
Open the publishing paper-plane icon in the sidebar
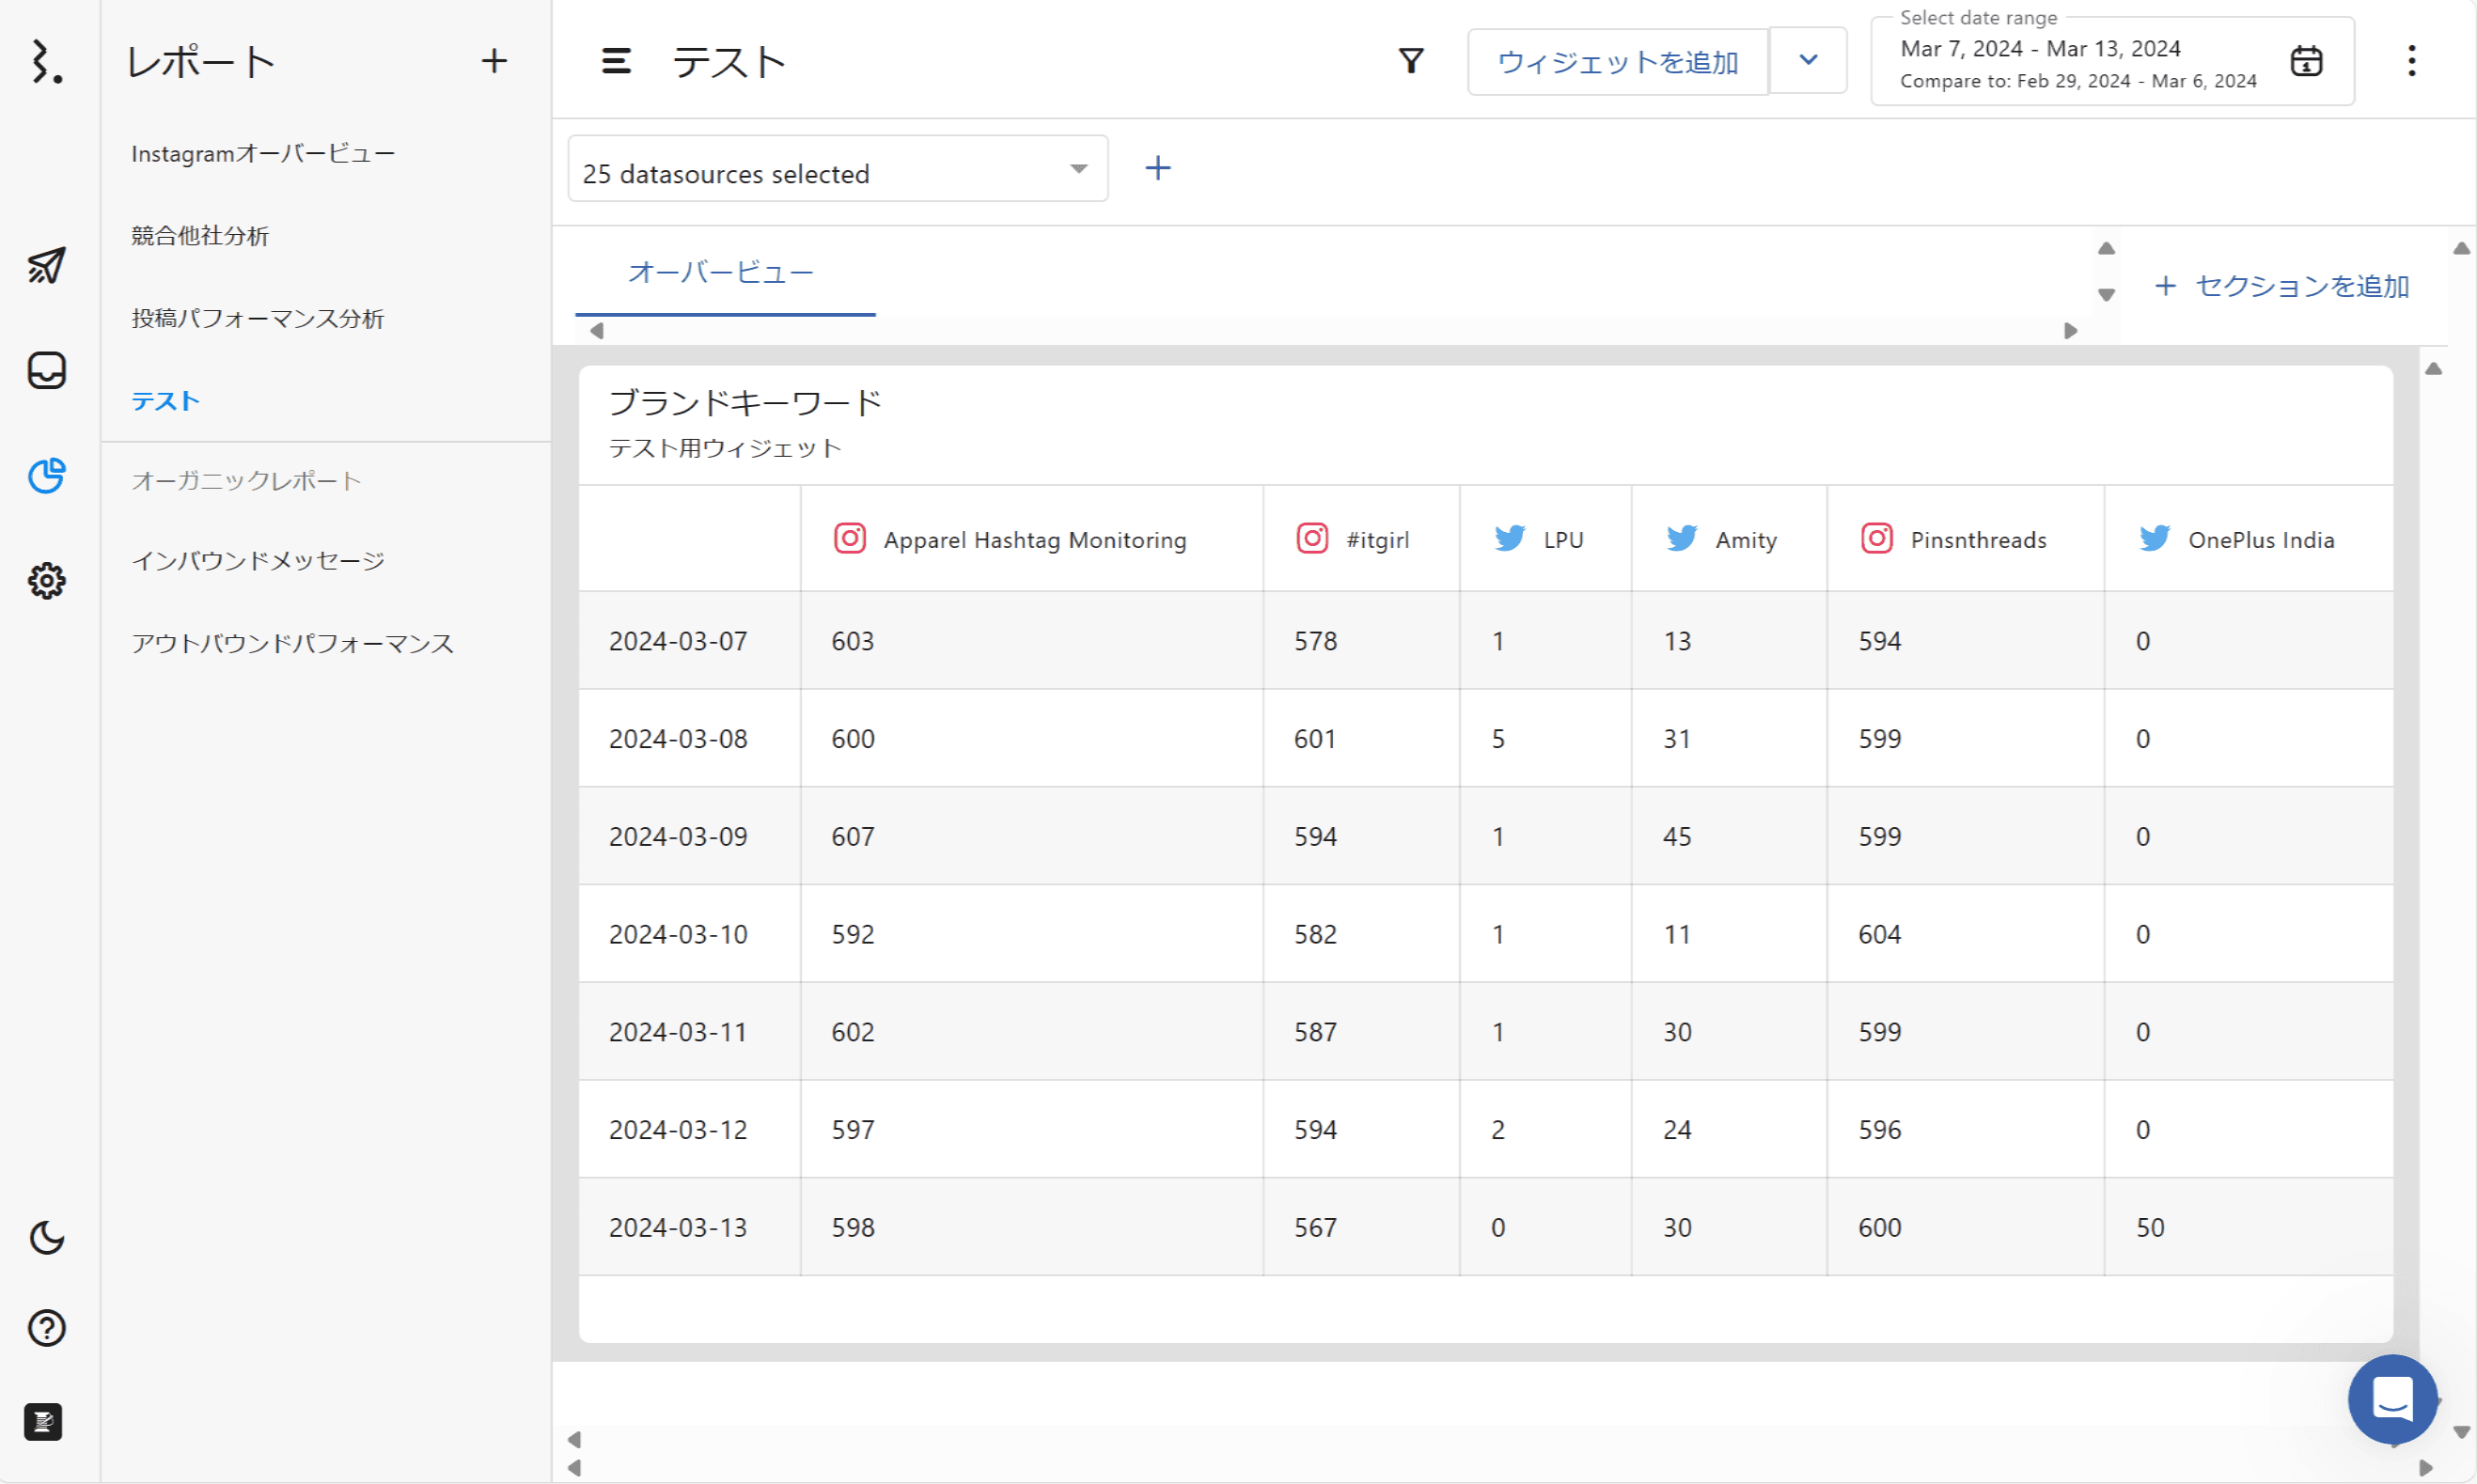click(x=46, y=266)
